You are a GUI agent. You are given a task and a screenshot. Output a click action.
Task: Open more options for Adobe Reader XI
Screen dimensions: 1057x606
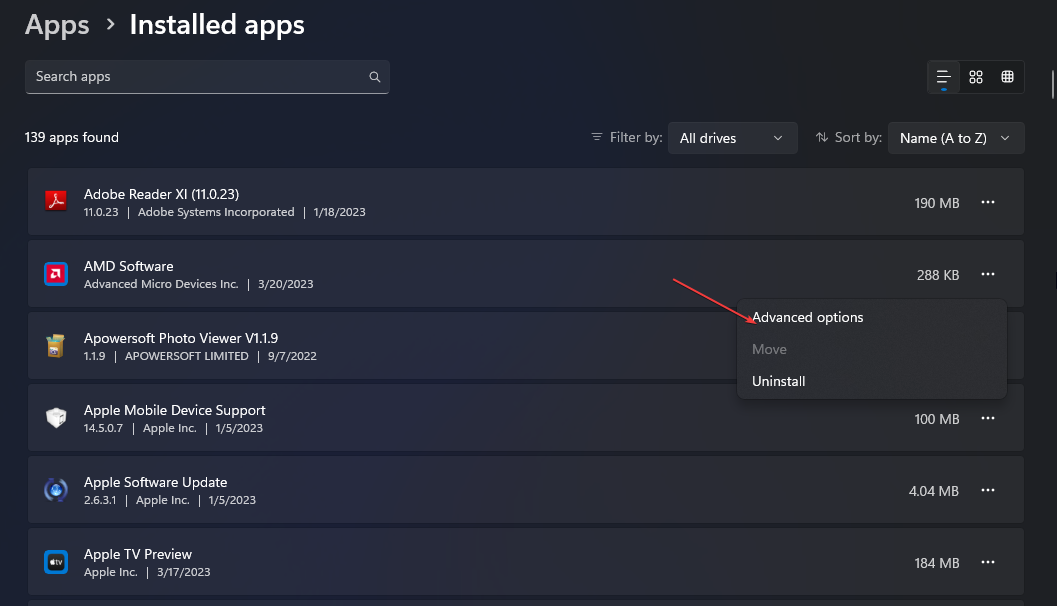click(x=988, y=202)
